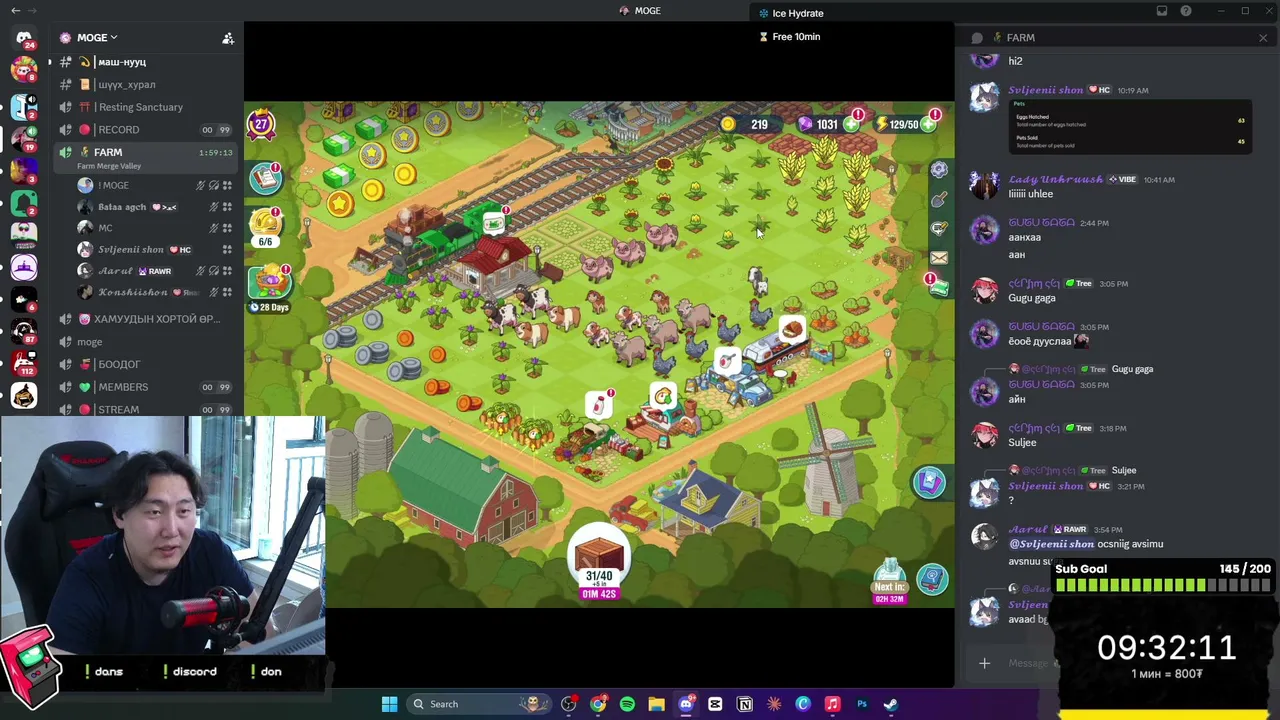Open Notion from the taskbar
Image resolution: width=1280 pixels, height=720 pixels.
[x=745, y=704]
